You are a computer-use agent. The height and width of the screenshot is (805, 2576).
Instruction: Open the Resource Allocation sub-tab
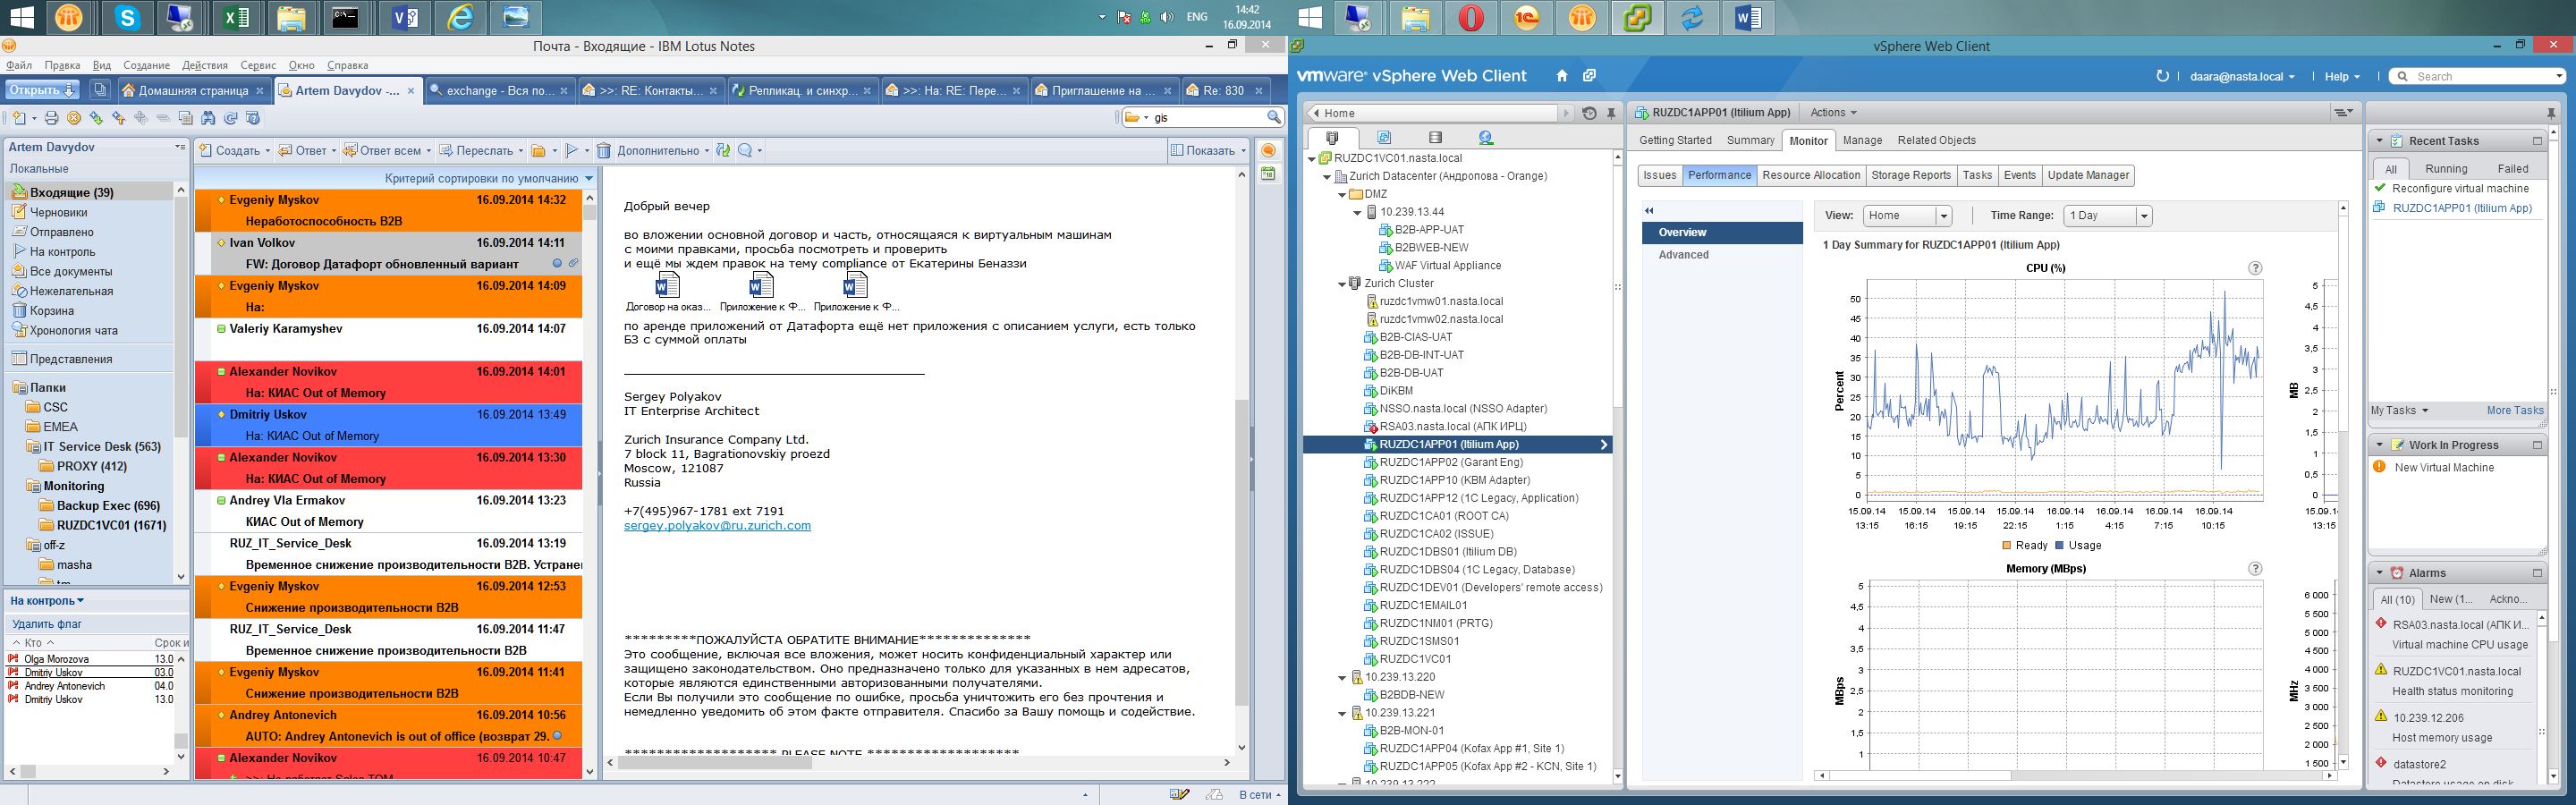click(1811, 175)
